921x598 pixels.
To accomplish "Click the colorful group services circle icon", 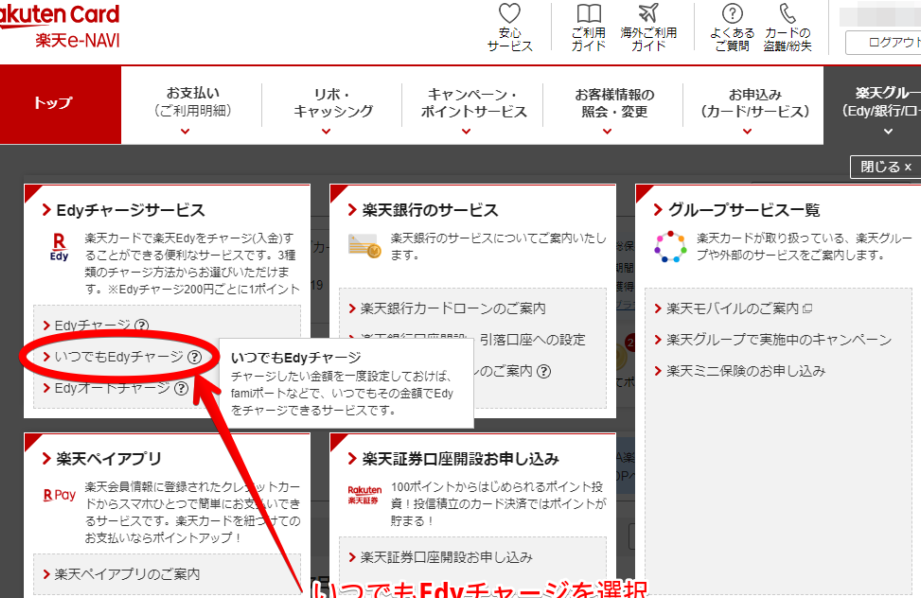I will [670, 247].
